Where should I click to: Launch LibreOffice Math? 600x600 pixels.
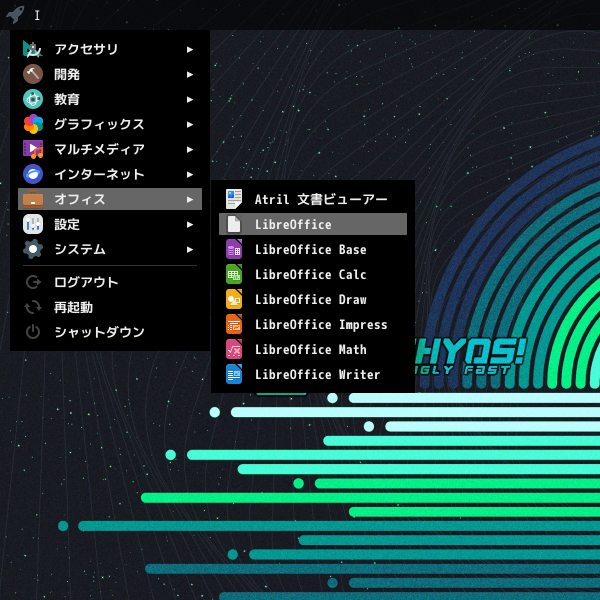313,349
